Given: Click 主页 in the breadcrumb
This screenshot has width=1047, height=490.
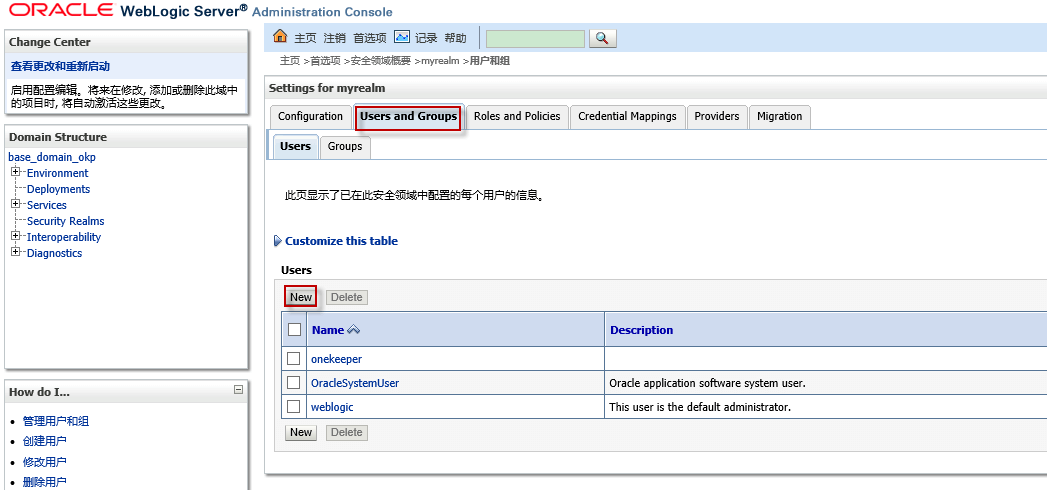Looking at the screenshot, I should click(x=290, y=61).
